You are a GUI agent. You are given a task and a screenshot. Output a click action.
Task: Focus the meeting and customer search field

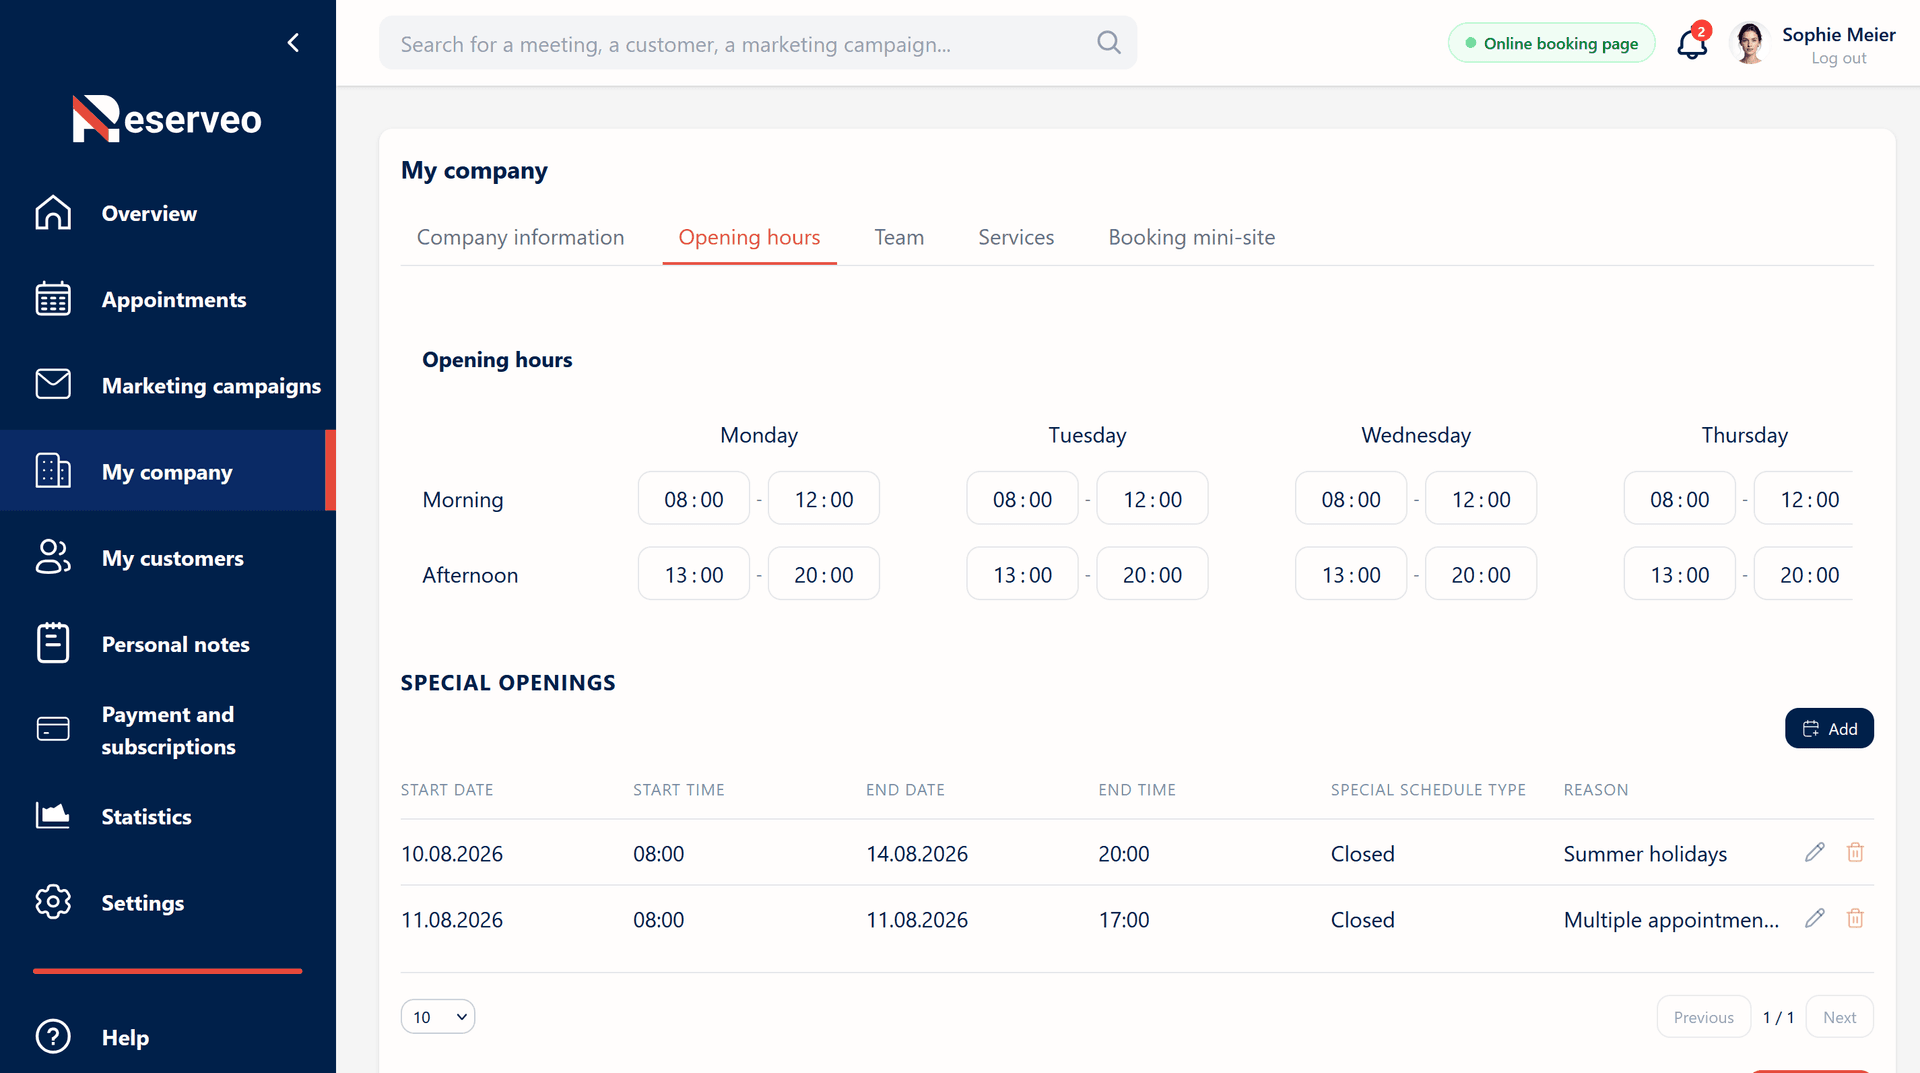(758, 43)
